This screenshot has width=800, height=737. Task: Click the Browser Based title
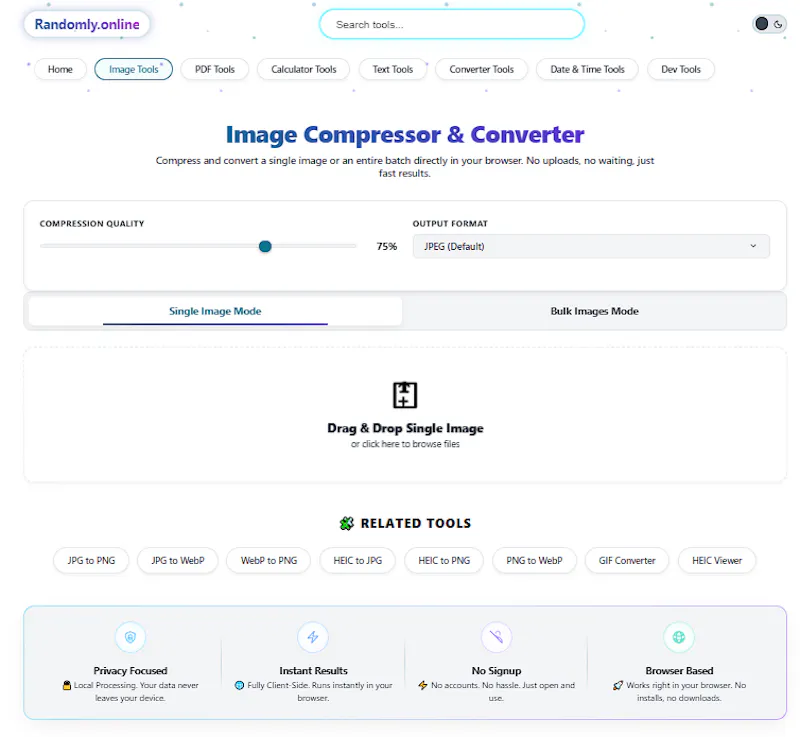point(679,671)
